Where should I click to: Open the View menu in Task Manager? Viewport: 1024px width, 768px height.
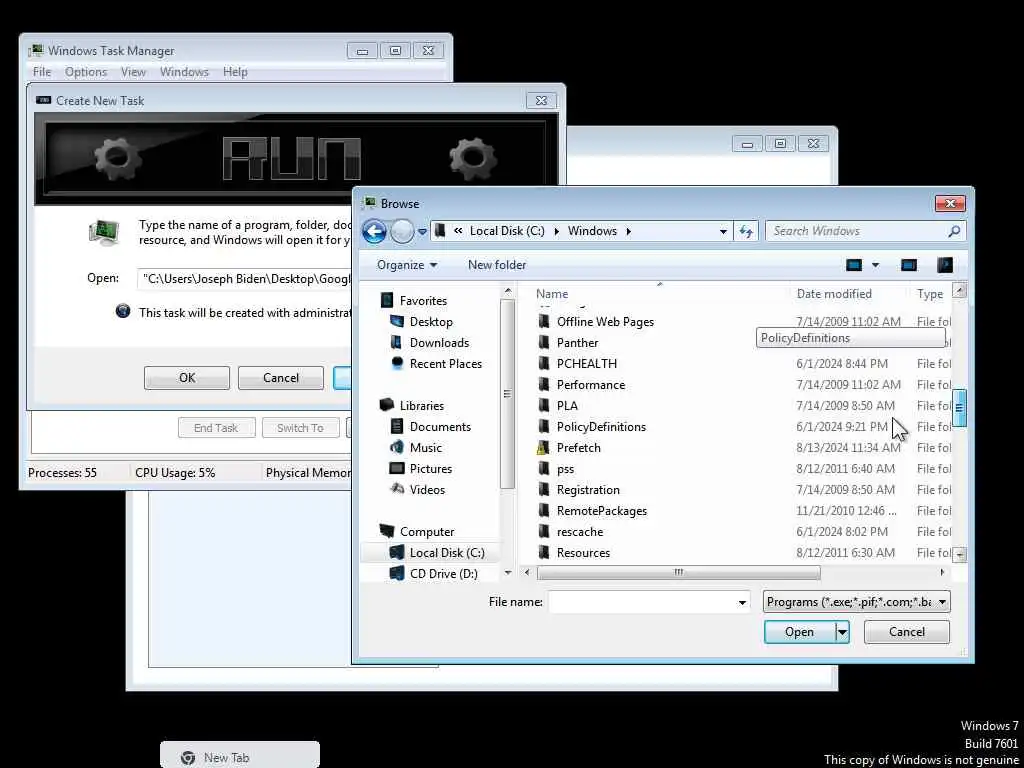point(133,72)
